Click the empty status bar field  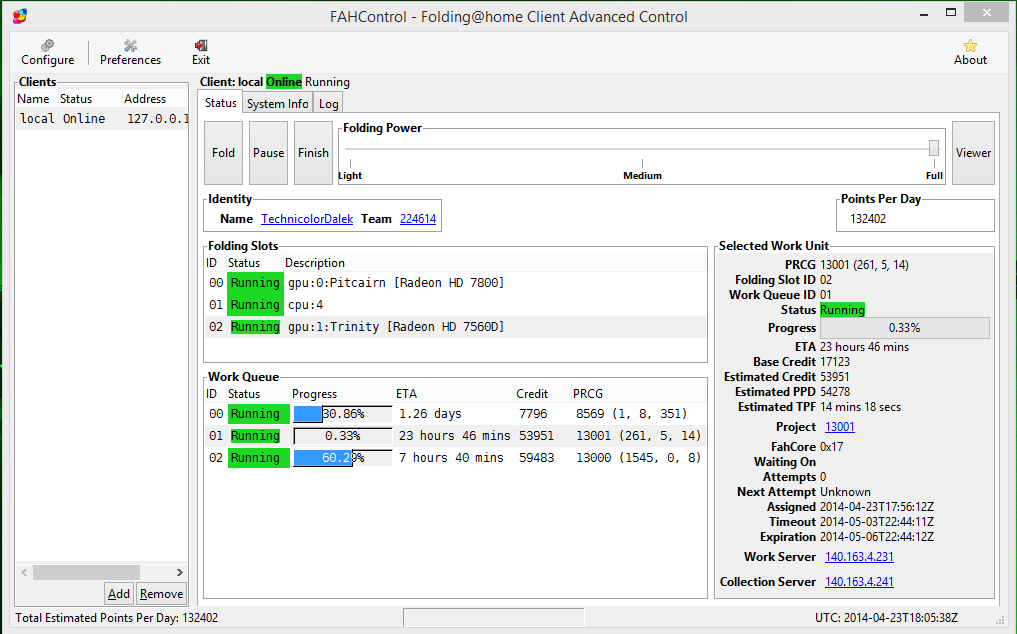494,618
